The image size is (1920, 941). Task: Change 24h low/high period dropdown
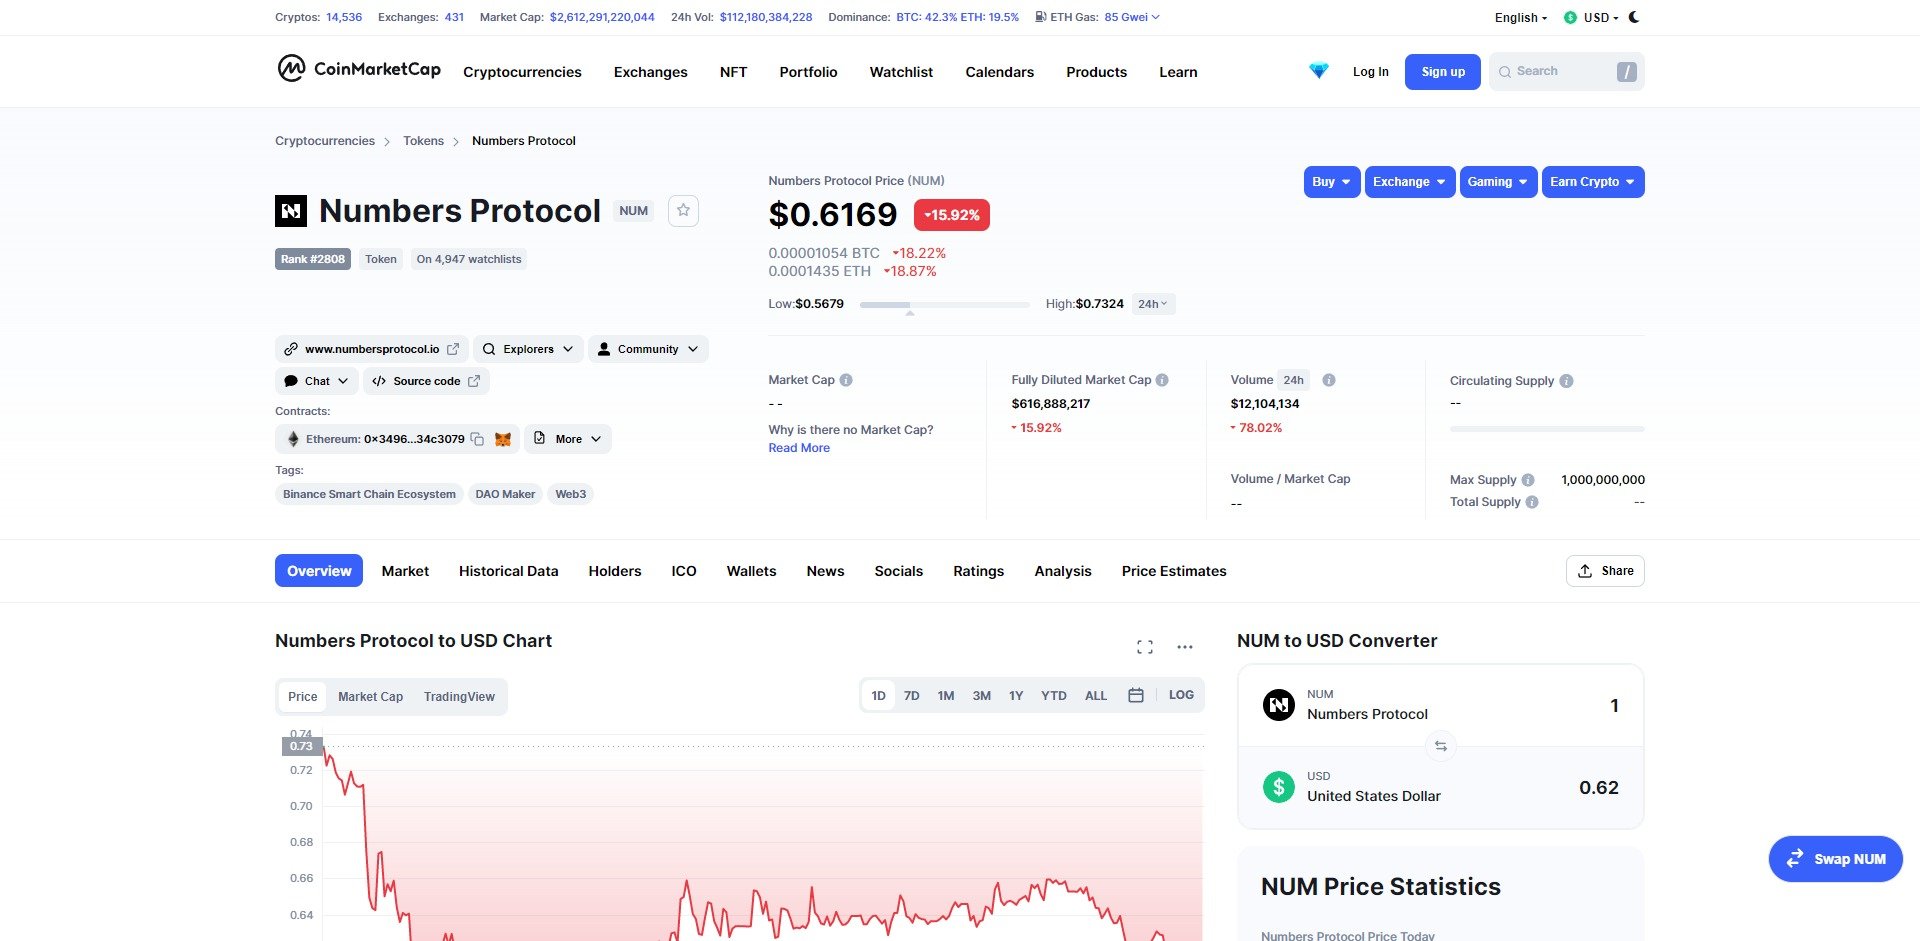pos(1153,304)
